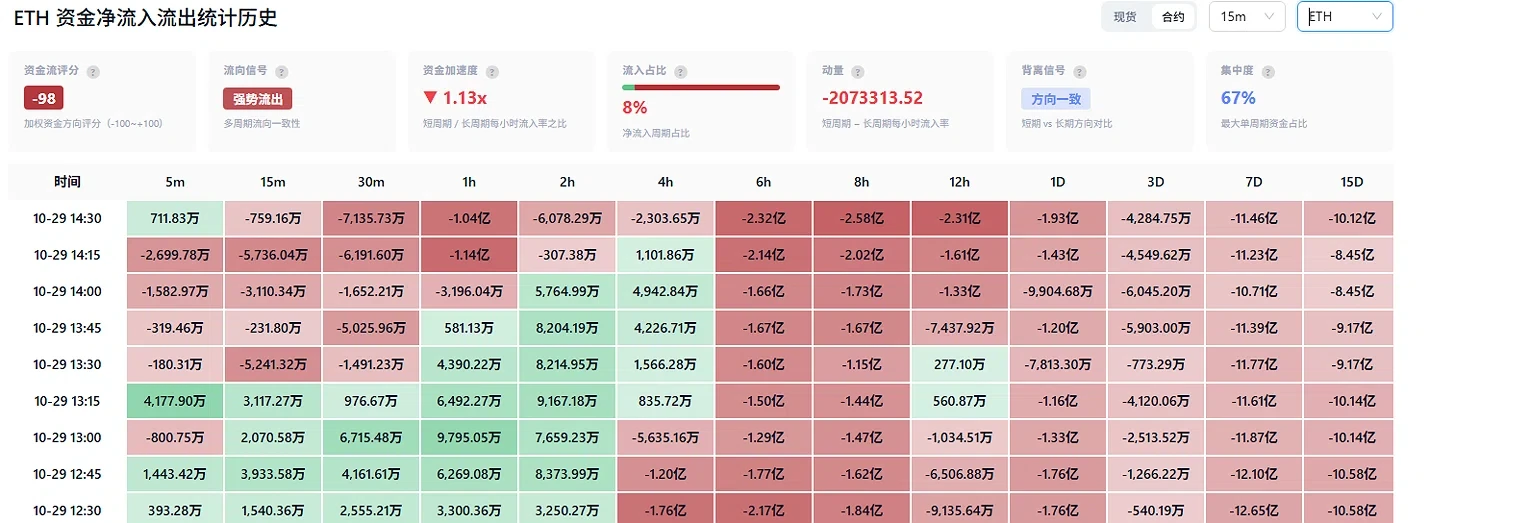Viewport: 1529px width, 523px height.
Task: Click the 67% concentration value
Action: pyautogui.click(x=1238, y=98)
